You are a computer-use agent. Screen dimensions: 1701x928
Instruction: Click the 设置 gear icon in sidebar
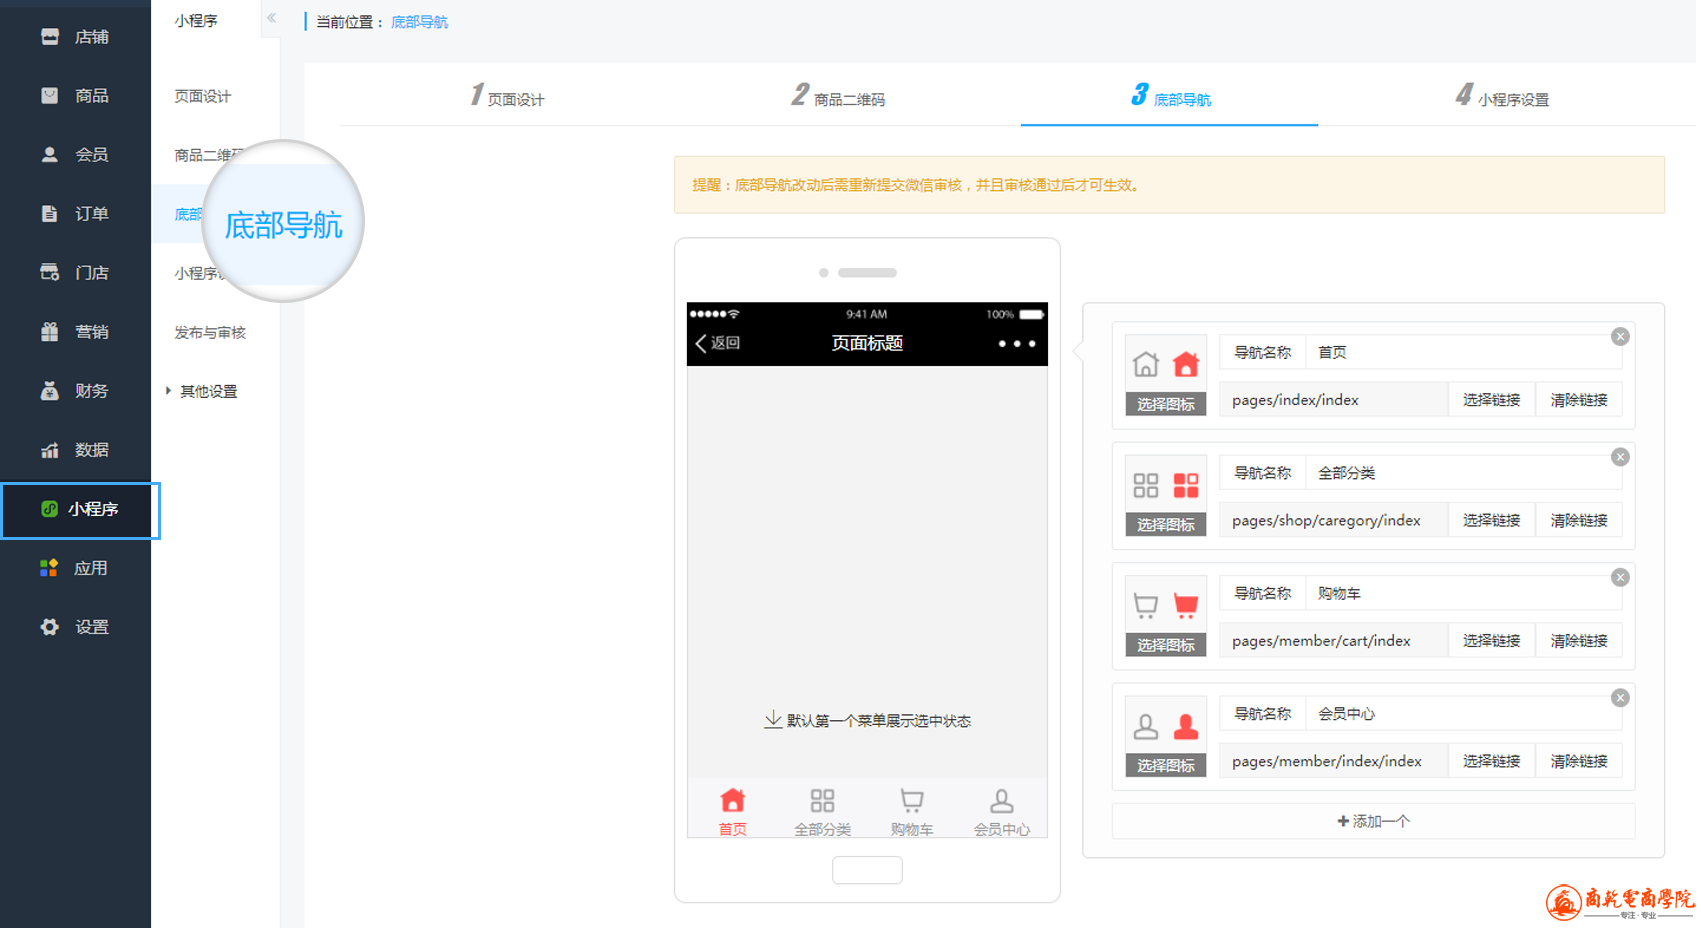point(49,627)
